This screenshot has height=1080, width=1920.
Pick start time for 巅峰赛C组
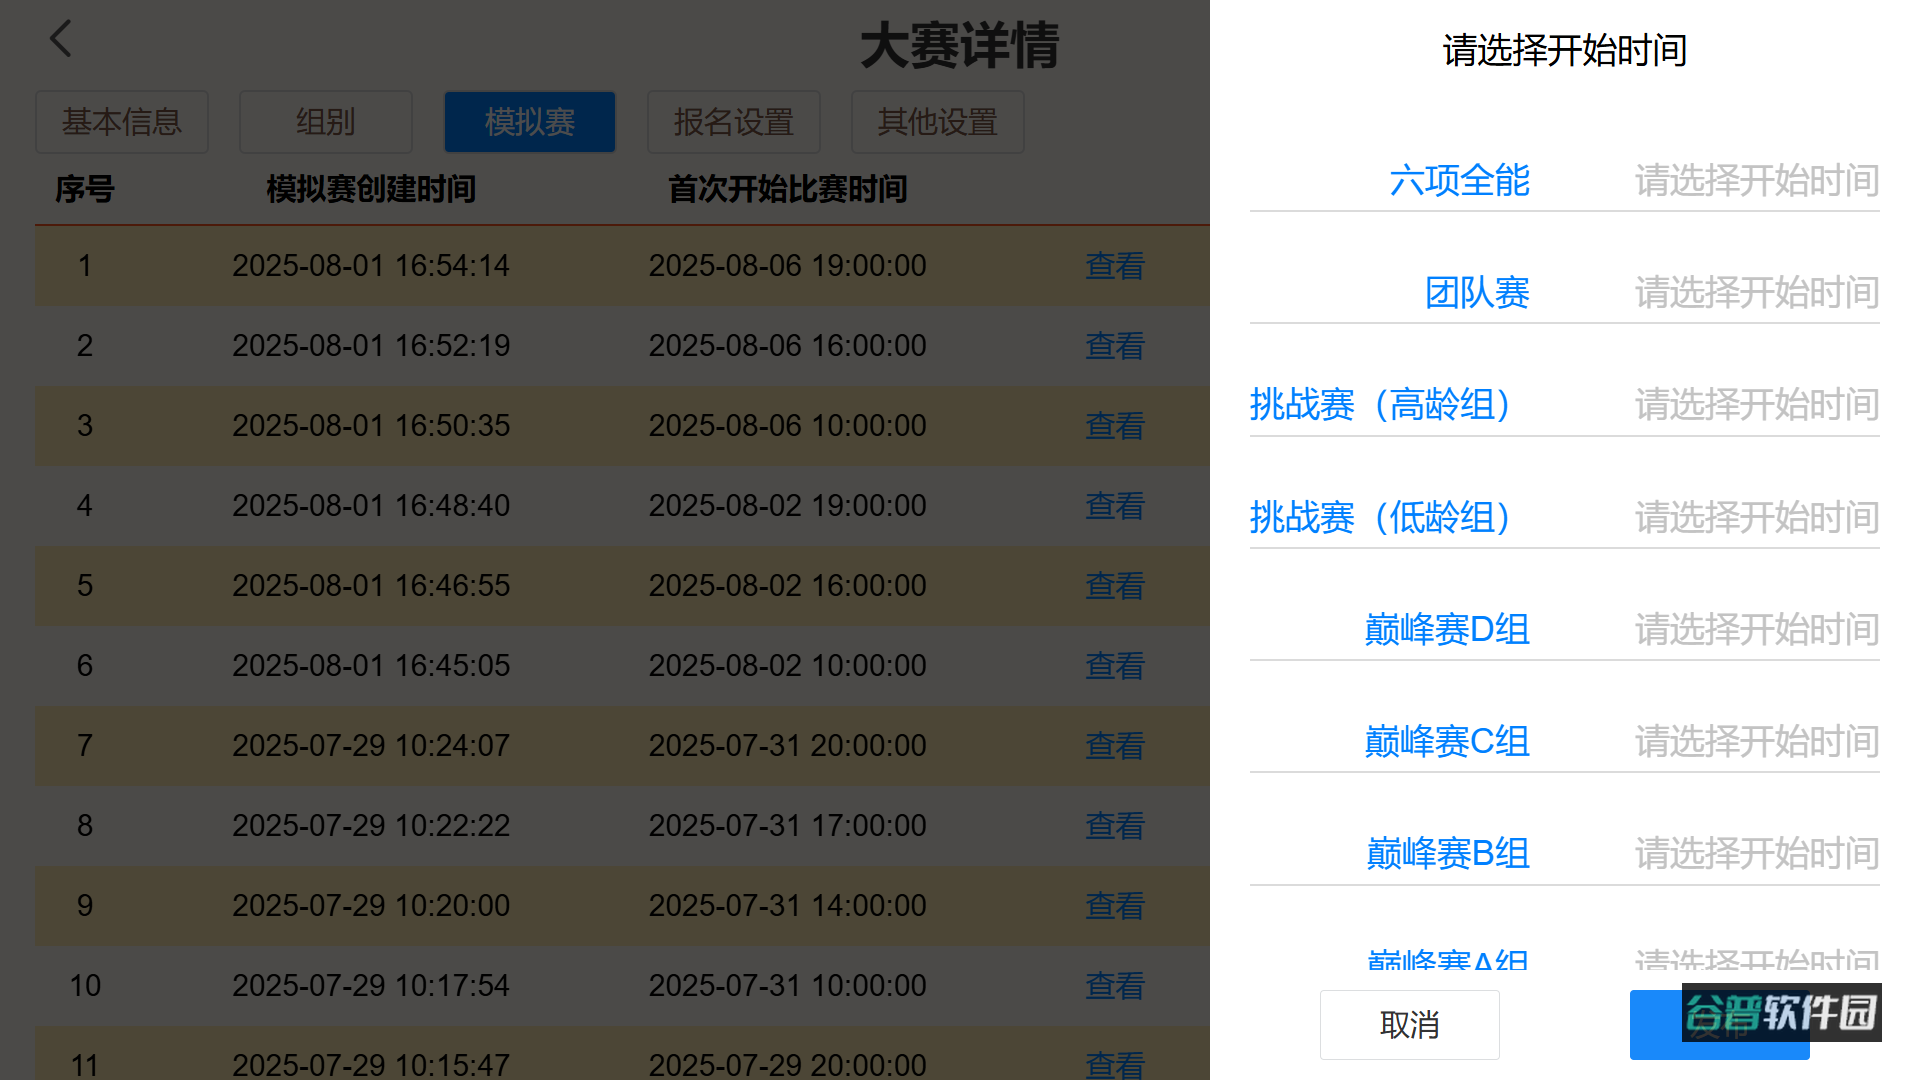point(1757,742)
